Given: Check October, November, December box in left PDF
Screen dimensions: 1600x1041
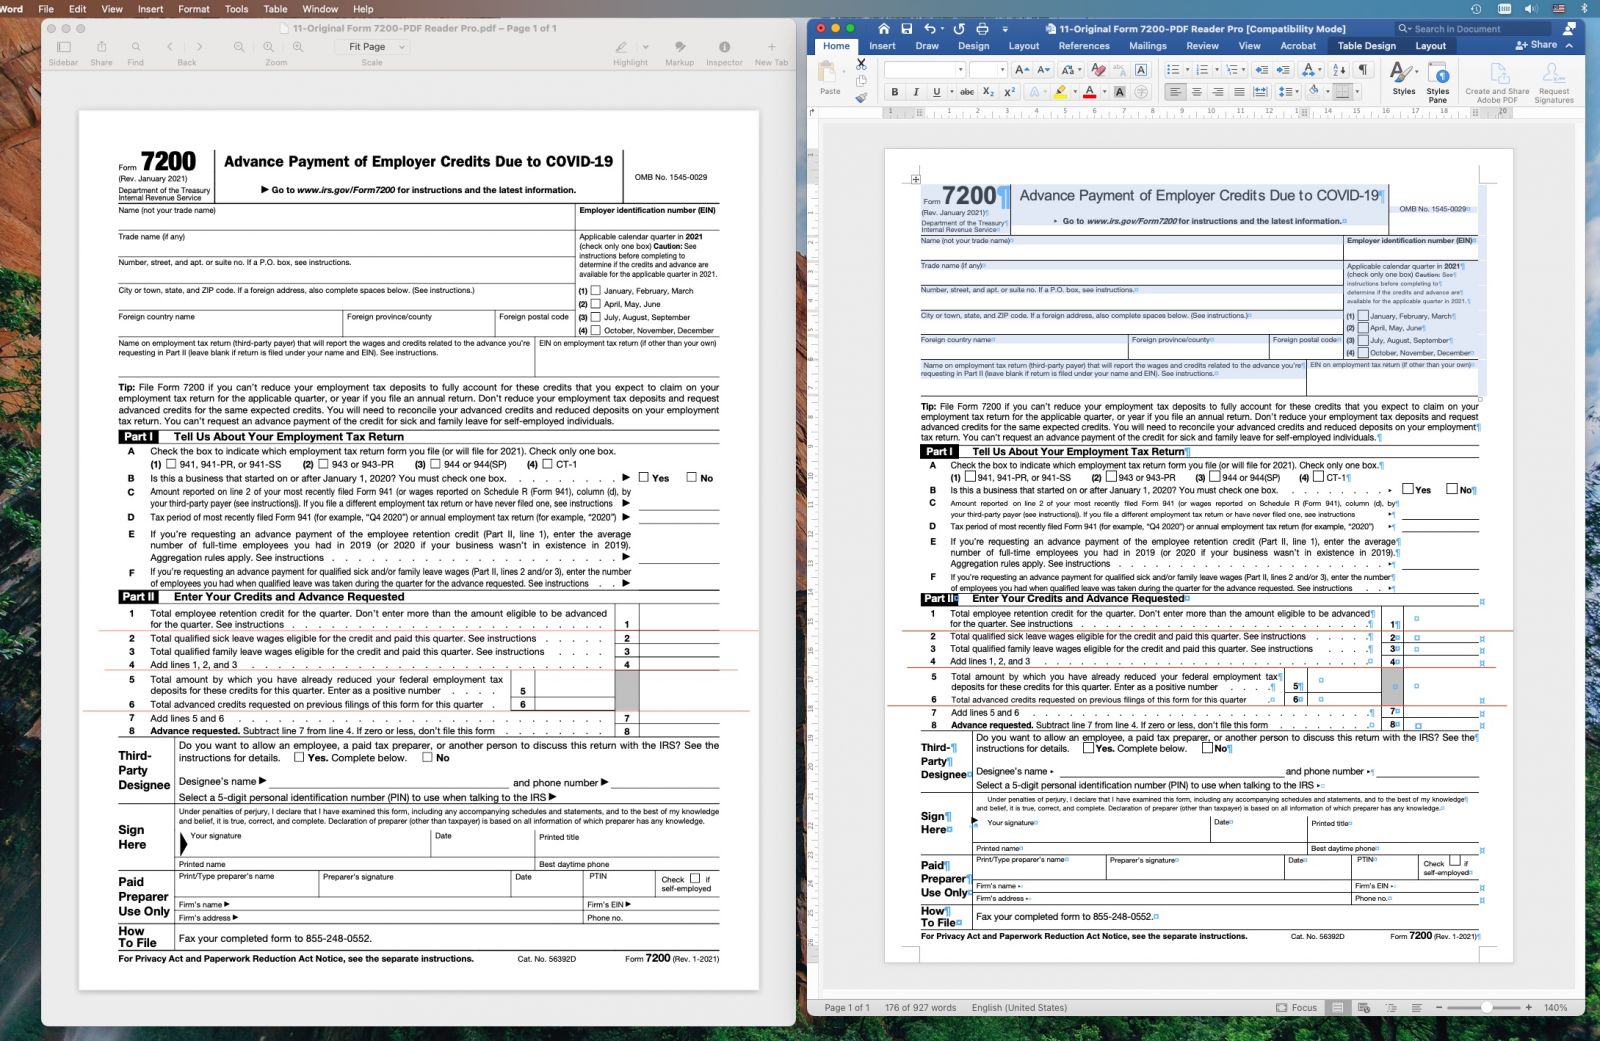Looking at the screenshot, I should click(x=596, y=330).
